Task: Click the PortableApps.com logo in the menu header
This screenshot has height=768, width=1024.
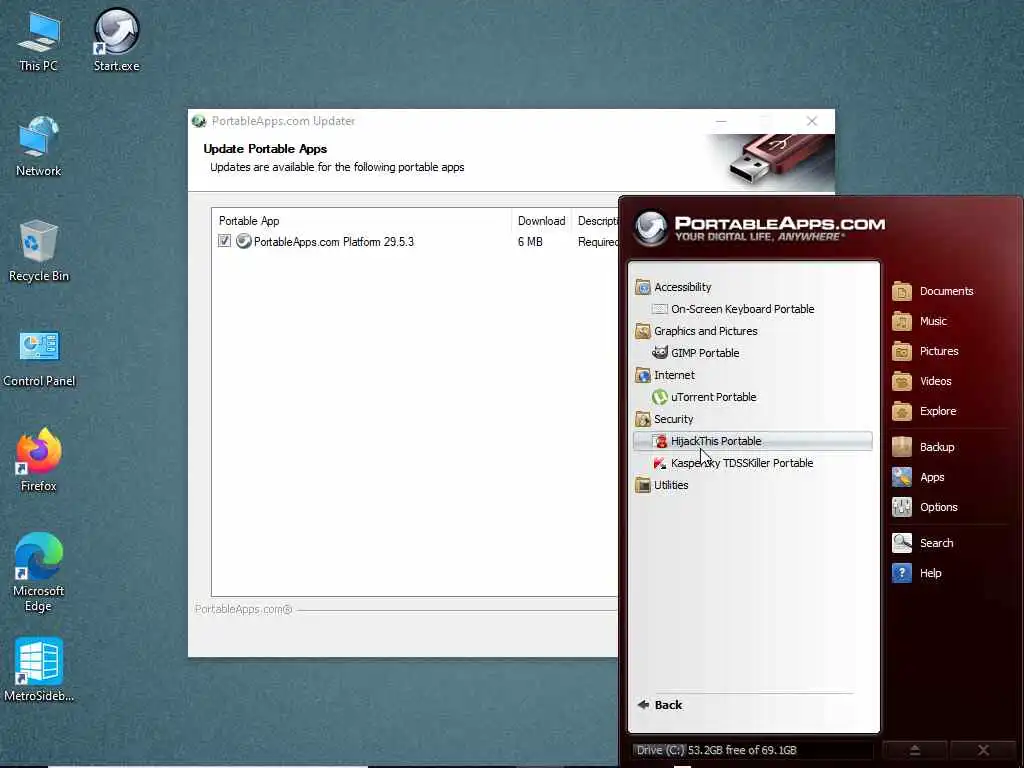Action: [760, 228]
